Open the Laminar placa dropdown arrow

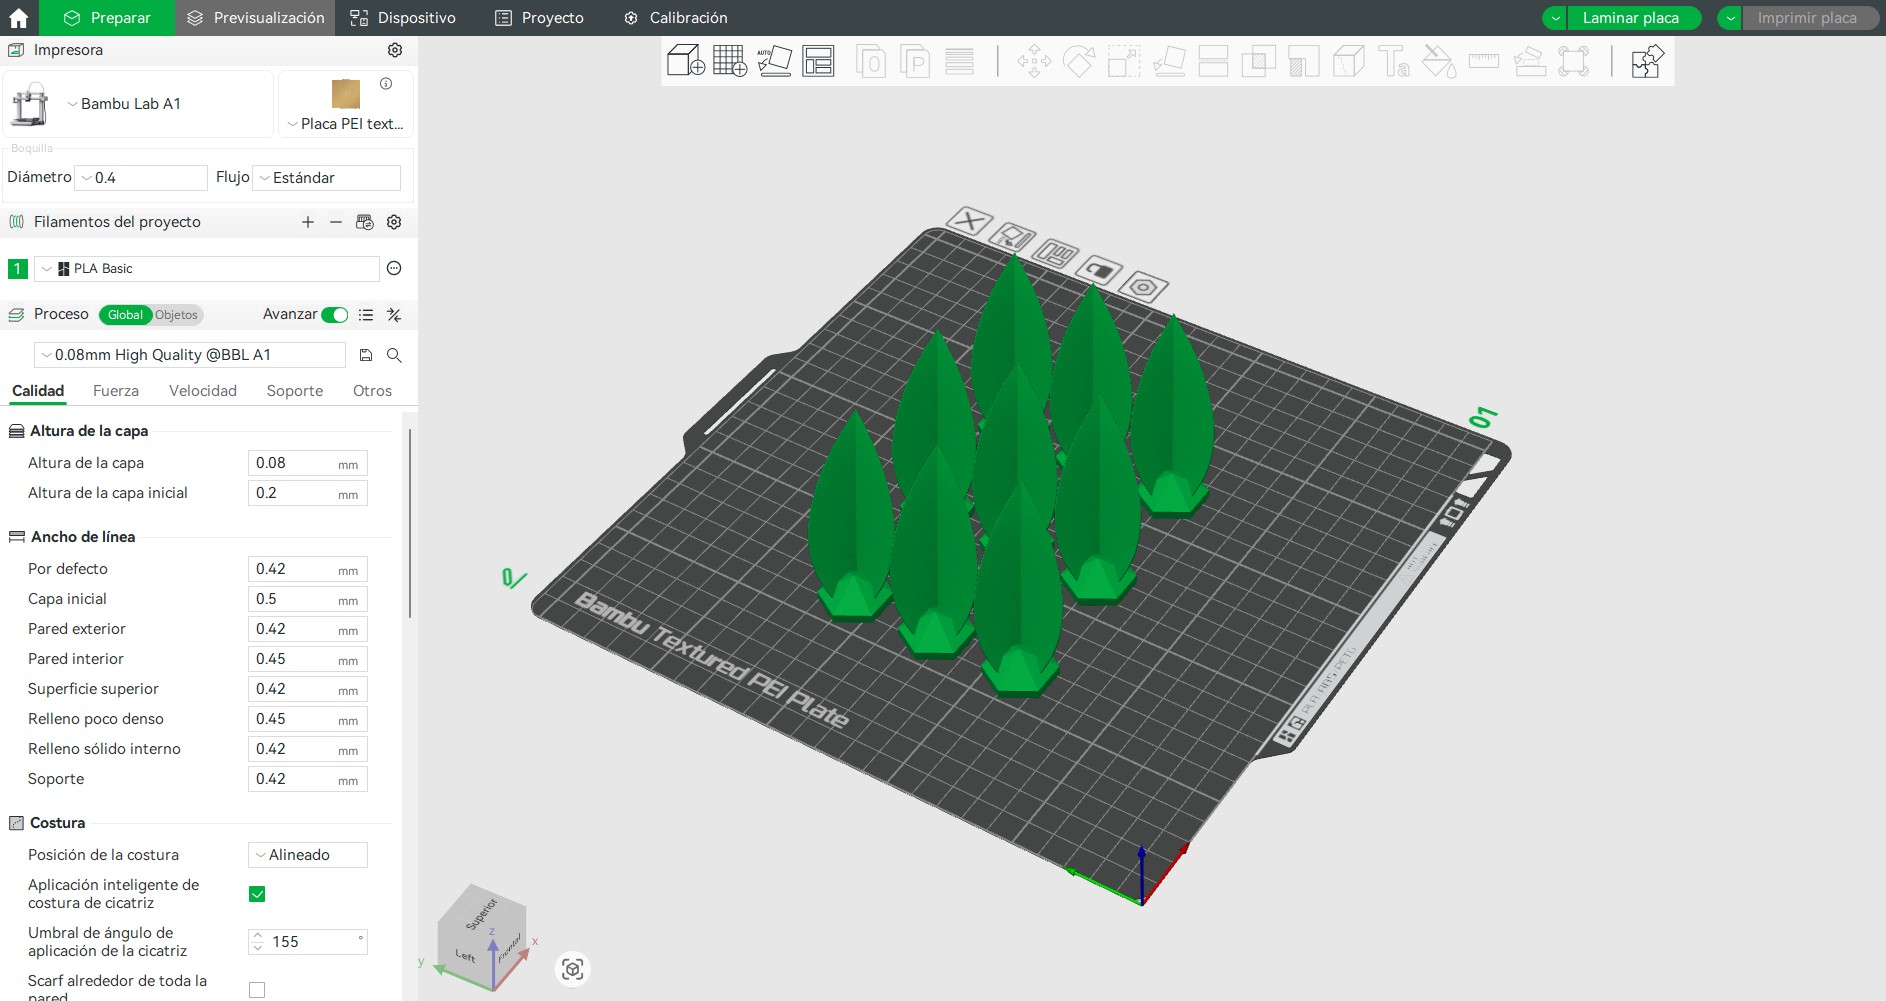[1555, 18]
